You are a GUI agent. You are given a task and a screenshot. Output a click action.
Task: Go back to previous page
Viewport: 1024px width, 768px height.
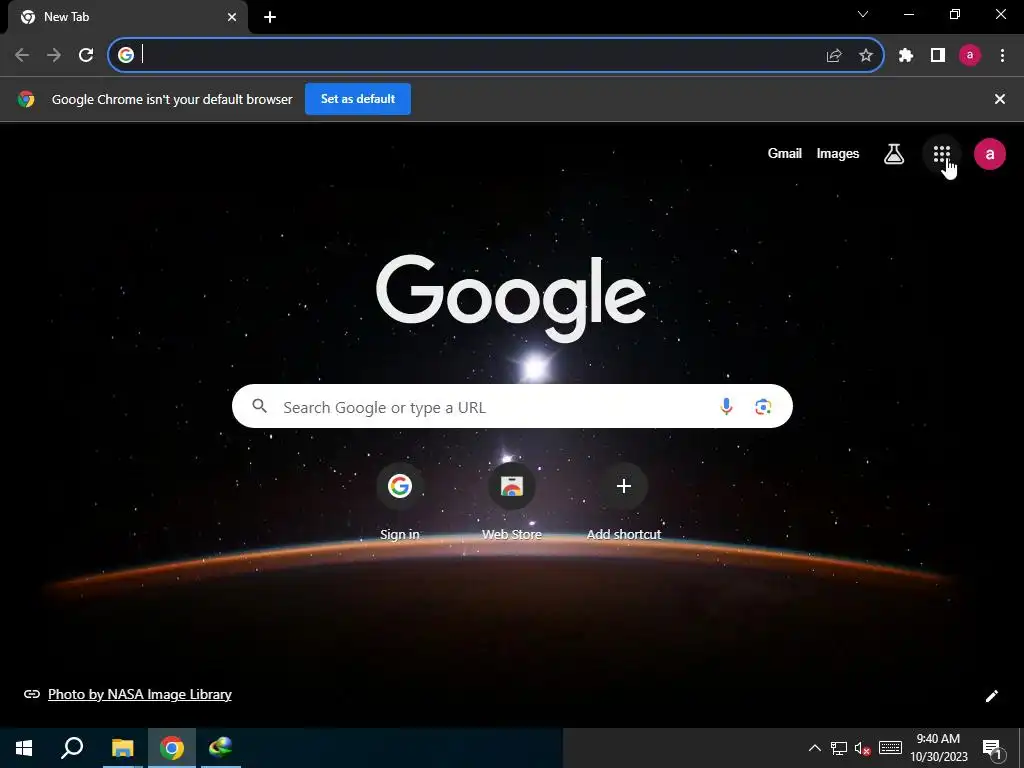22,56
